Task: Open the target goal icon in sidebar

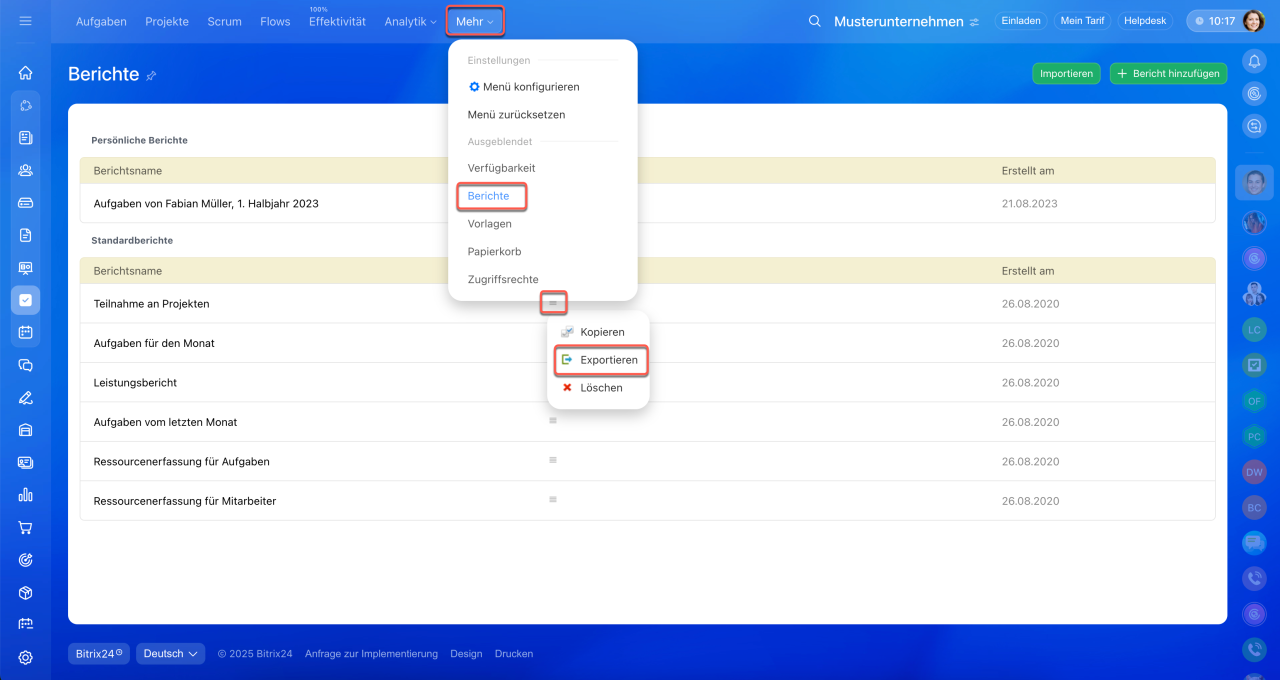Action: tap(26, 560)
